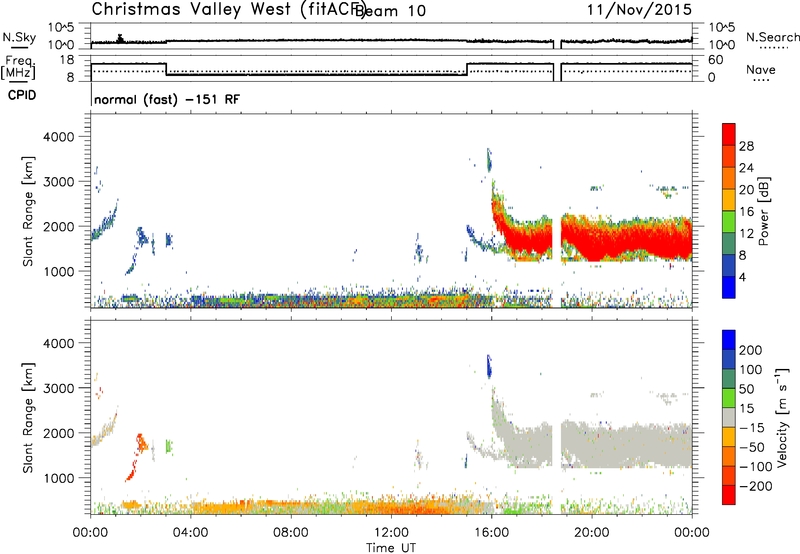Click the power panel 'Slant Range [km]' label
800x554 pixels.
28,211
